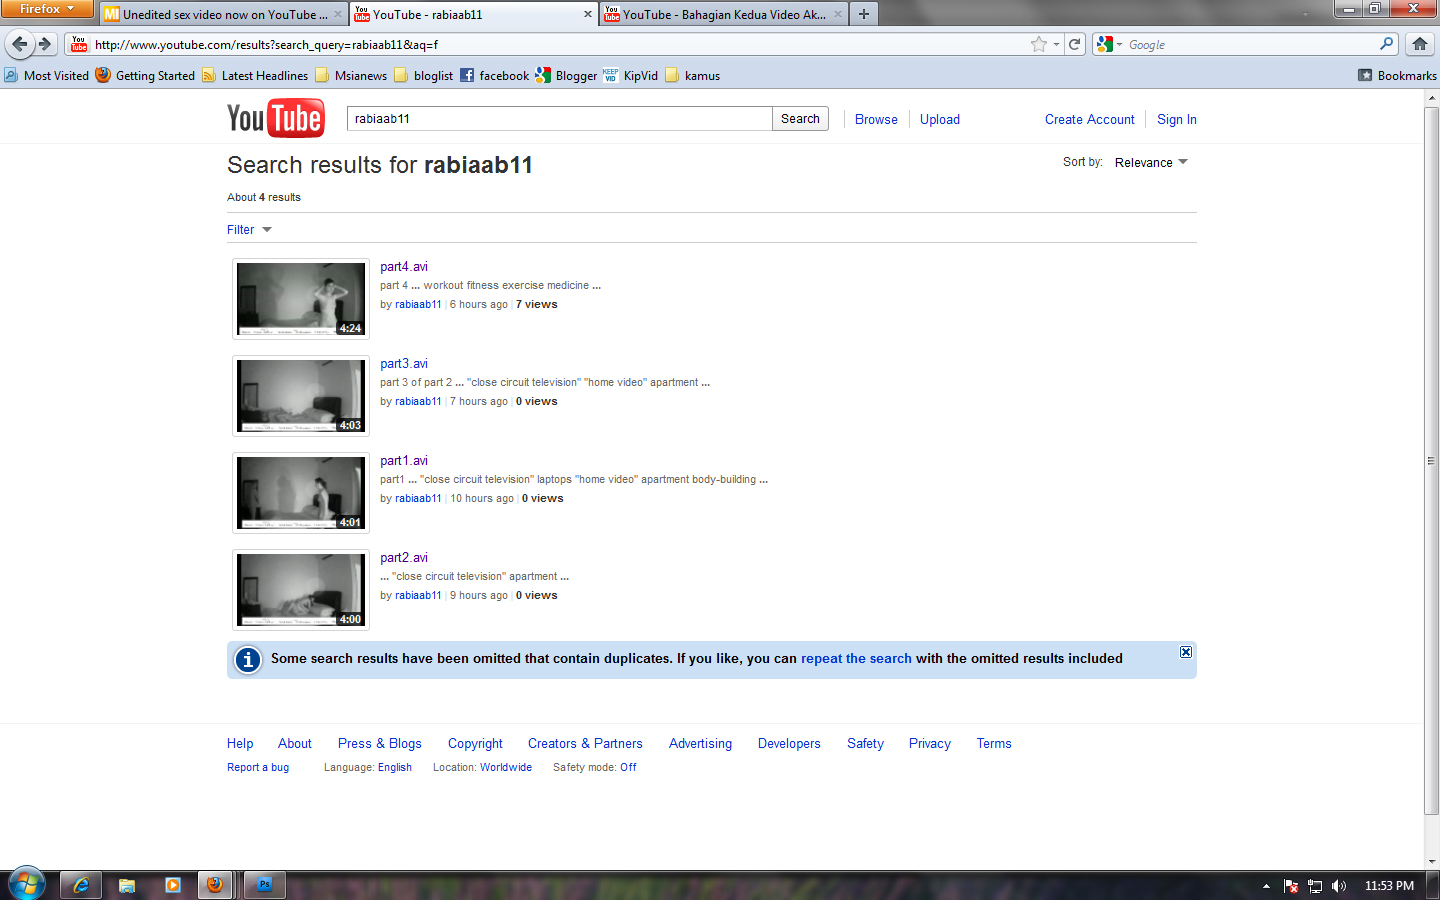Click the Search button
Viewport: 1440px width, 900px height.
click(800, 118)
